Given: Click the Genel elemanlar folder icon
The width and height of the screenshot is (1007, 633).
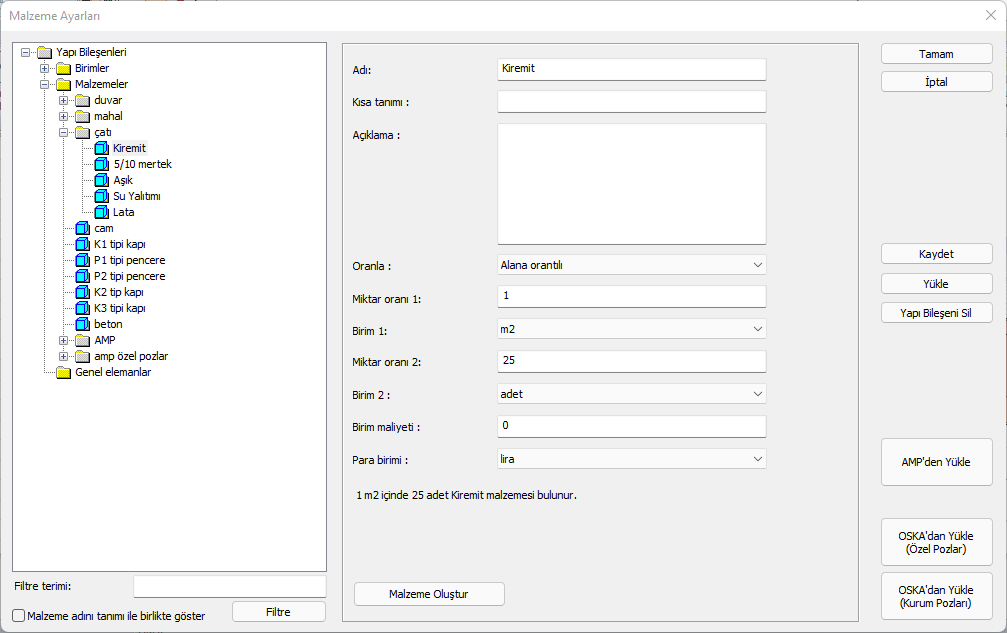Looking at the screenshot, I should (64, 372).
